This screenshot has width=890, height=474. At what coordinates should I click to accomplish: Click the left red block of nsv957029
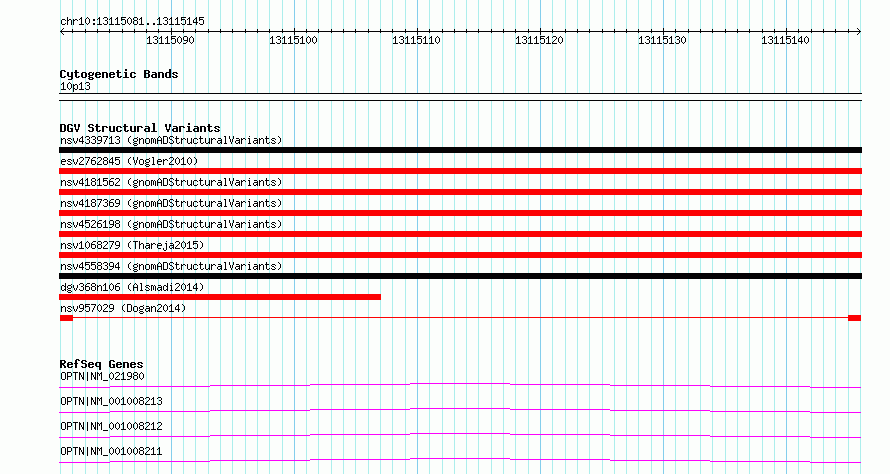coord(66,318)
